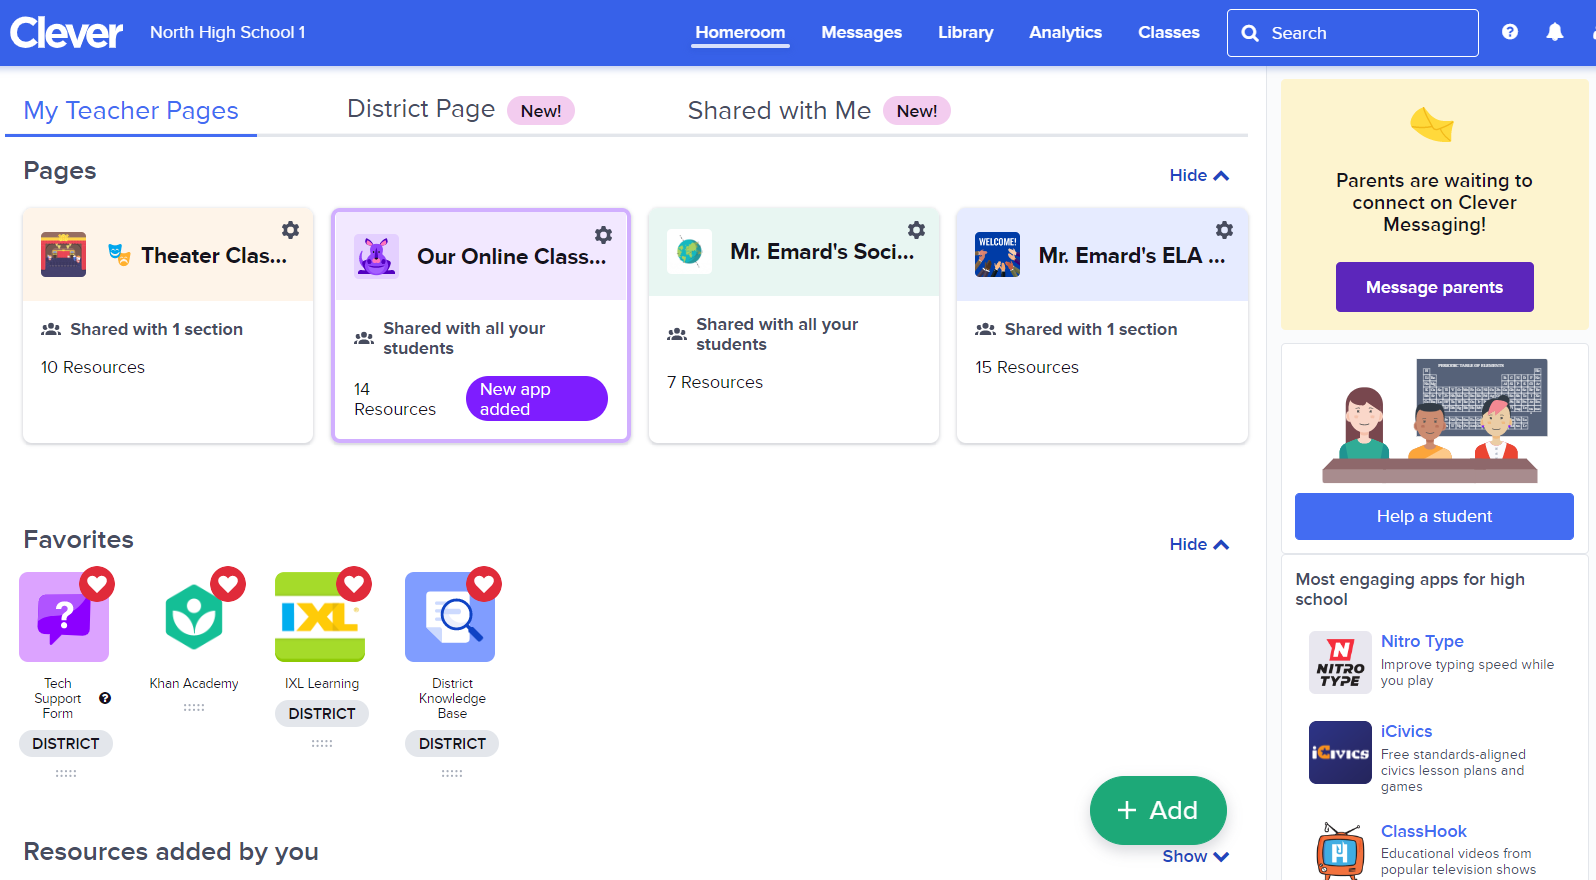
Task: Switch to the District Page tab
Action: [x=421, y=108]
